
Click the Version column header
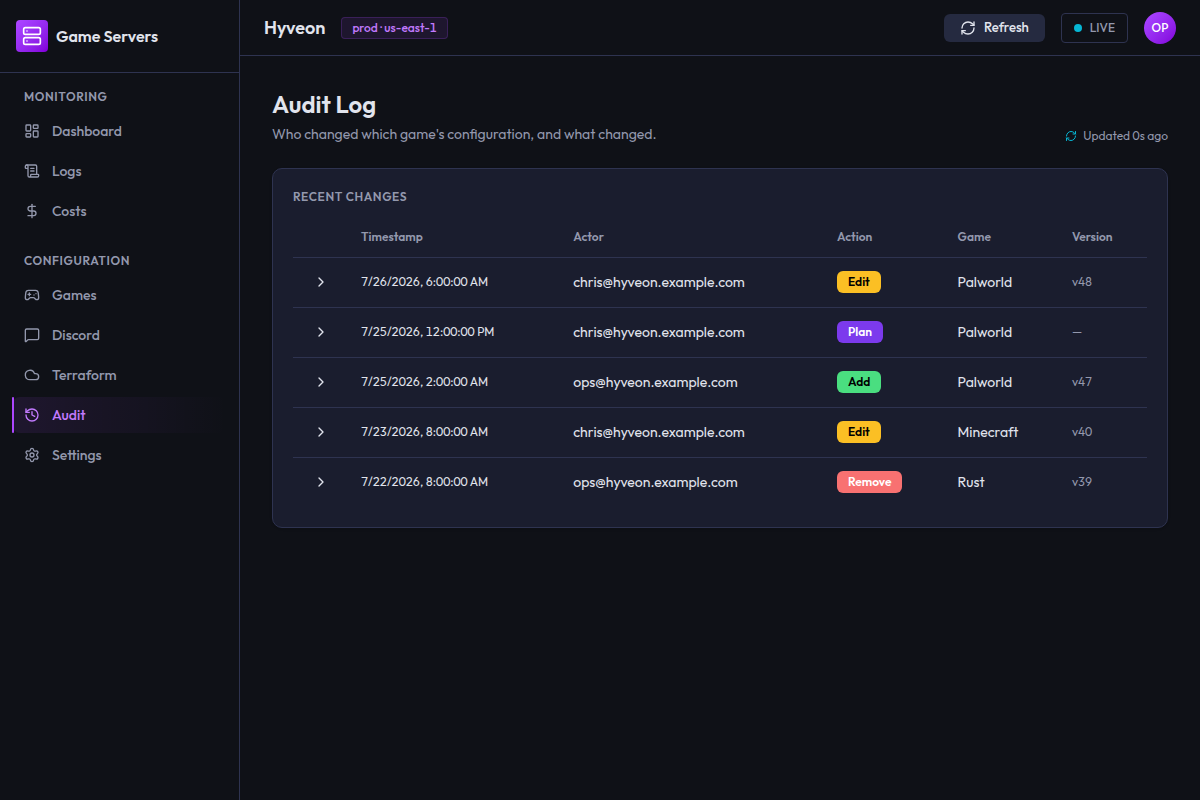point(1092,237)
